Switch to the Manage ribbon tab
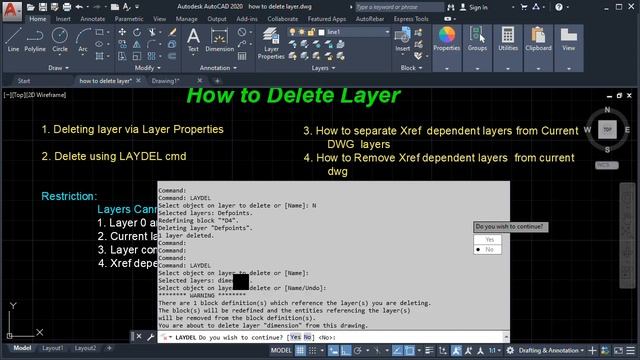640x360 pixels. (x=187, y=19)
